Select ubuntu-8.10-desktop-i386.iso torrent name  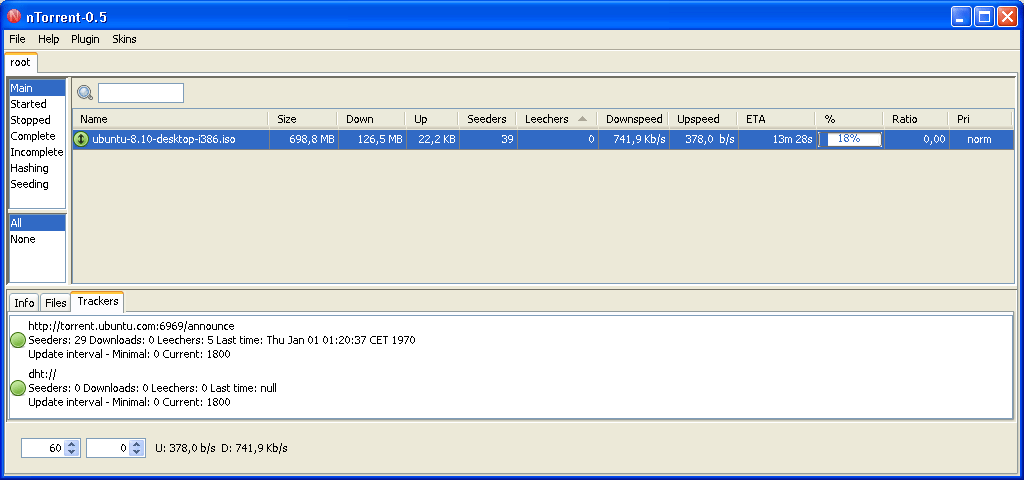164,139
